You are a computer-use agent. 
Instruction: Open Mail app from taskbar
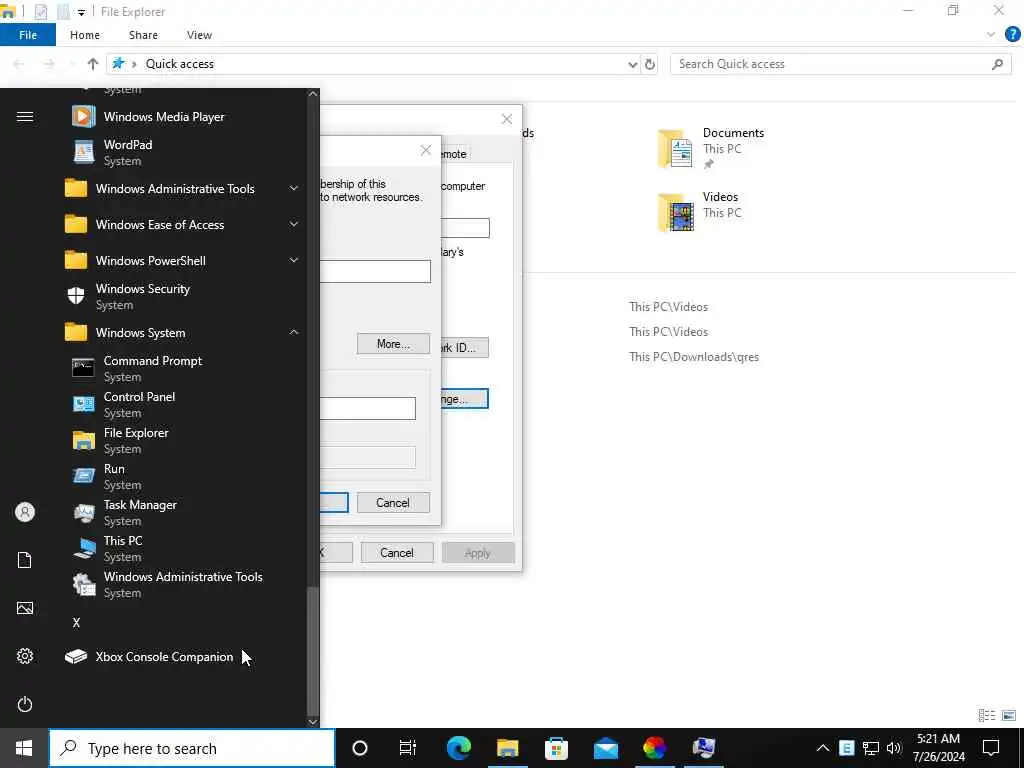pos(605,748)
